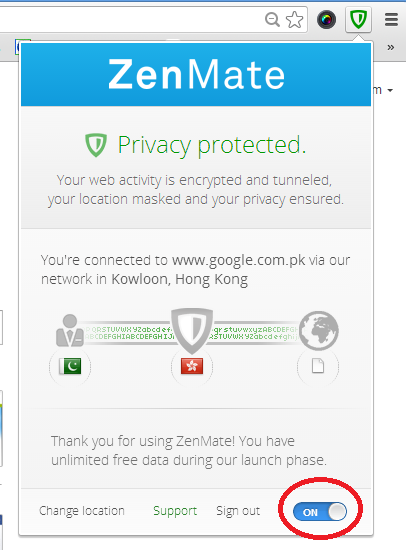Click Sign out
This screenshot has width=406, height=550.
pos(238,511)
